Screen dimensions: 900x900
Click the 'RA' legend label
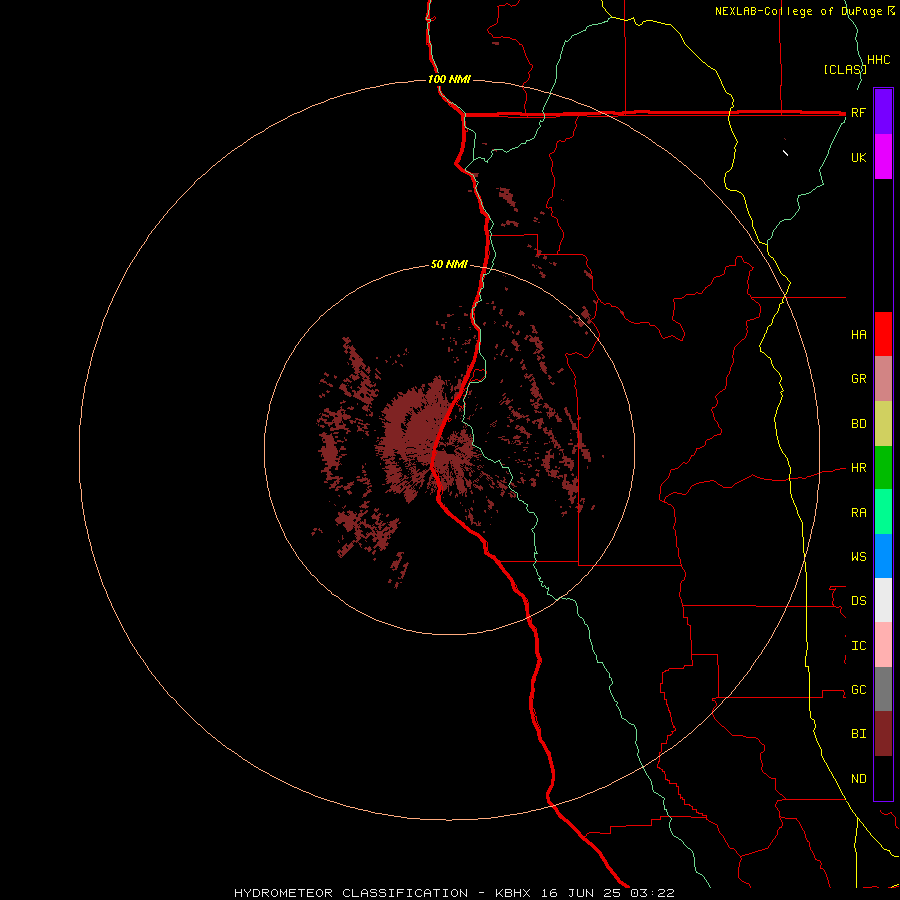[859, 513]
